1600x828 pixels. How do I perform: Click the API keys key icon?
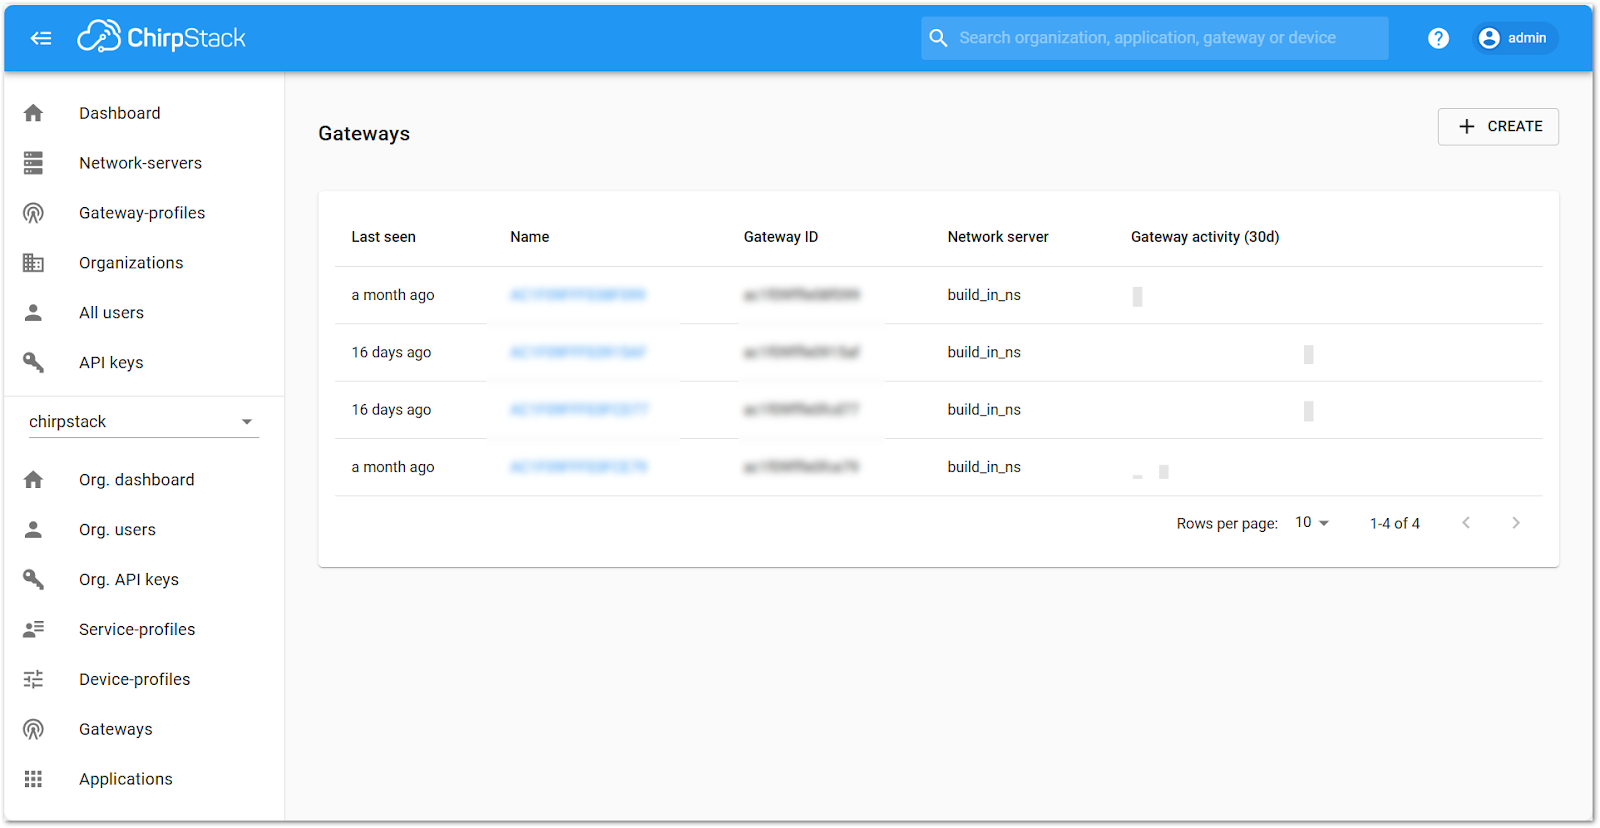click(33, 362)
